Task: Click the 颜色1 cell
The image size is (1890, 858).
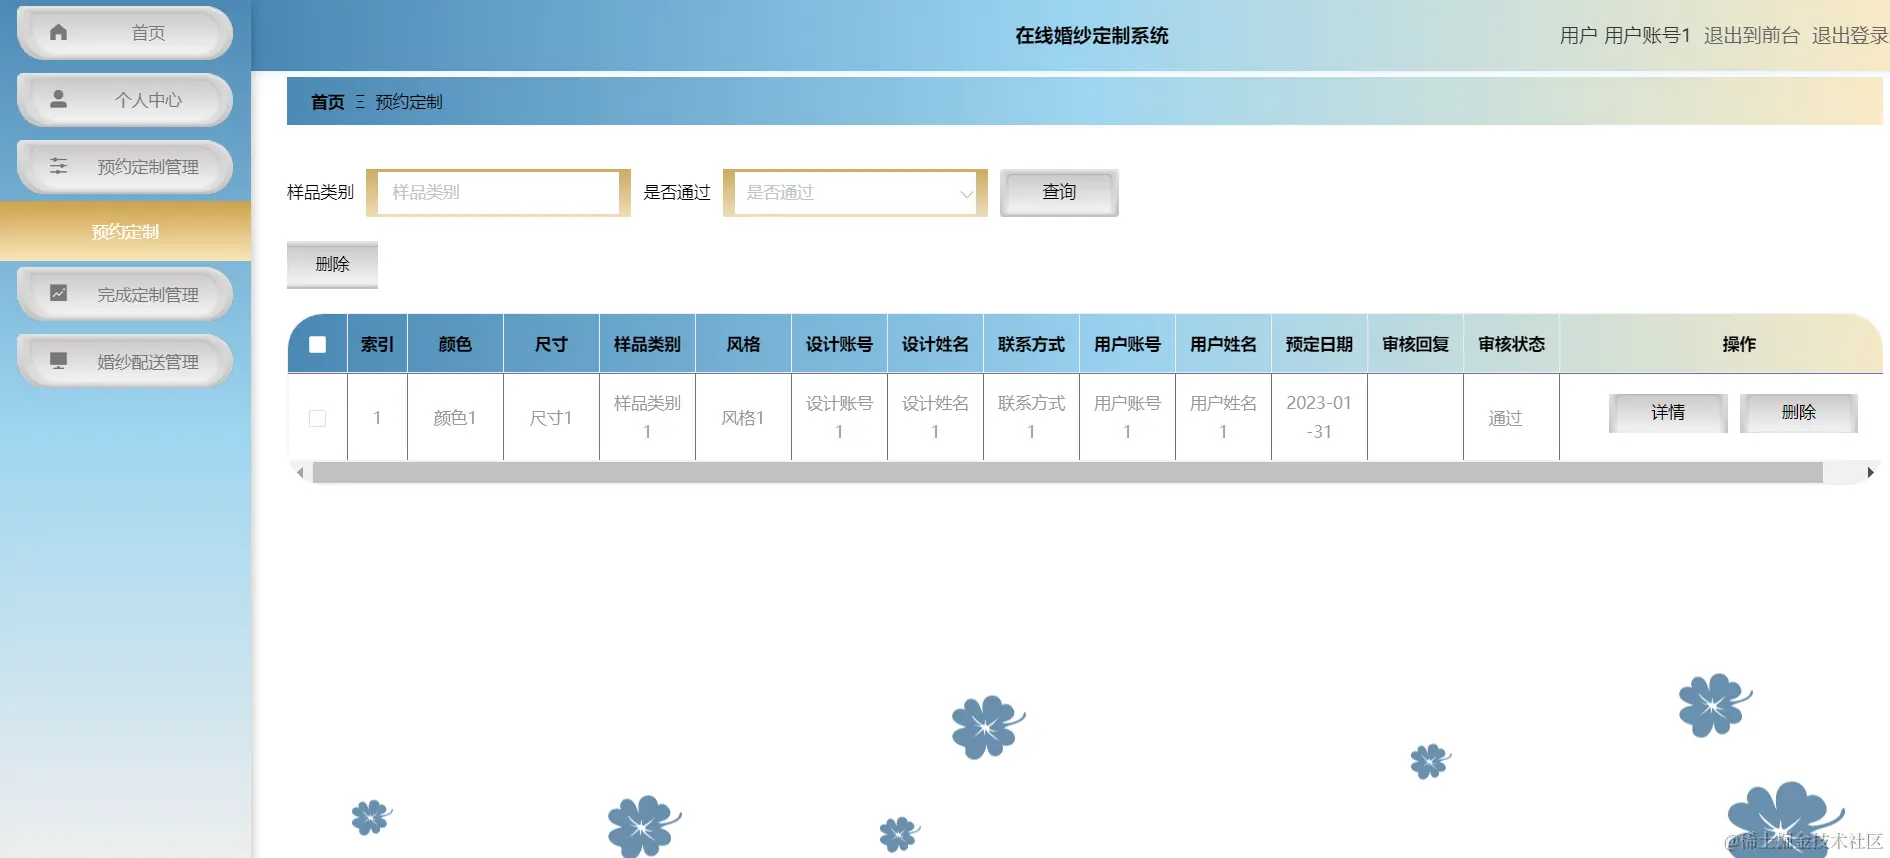Action: 455,418
